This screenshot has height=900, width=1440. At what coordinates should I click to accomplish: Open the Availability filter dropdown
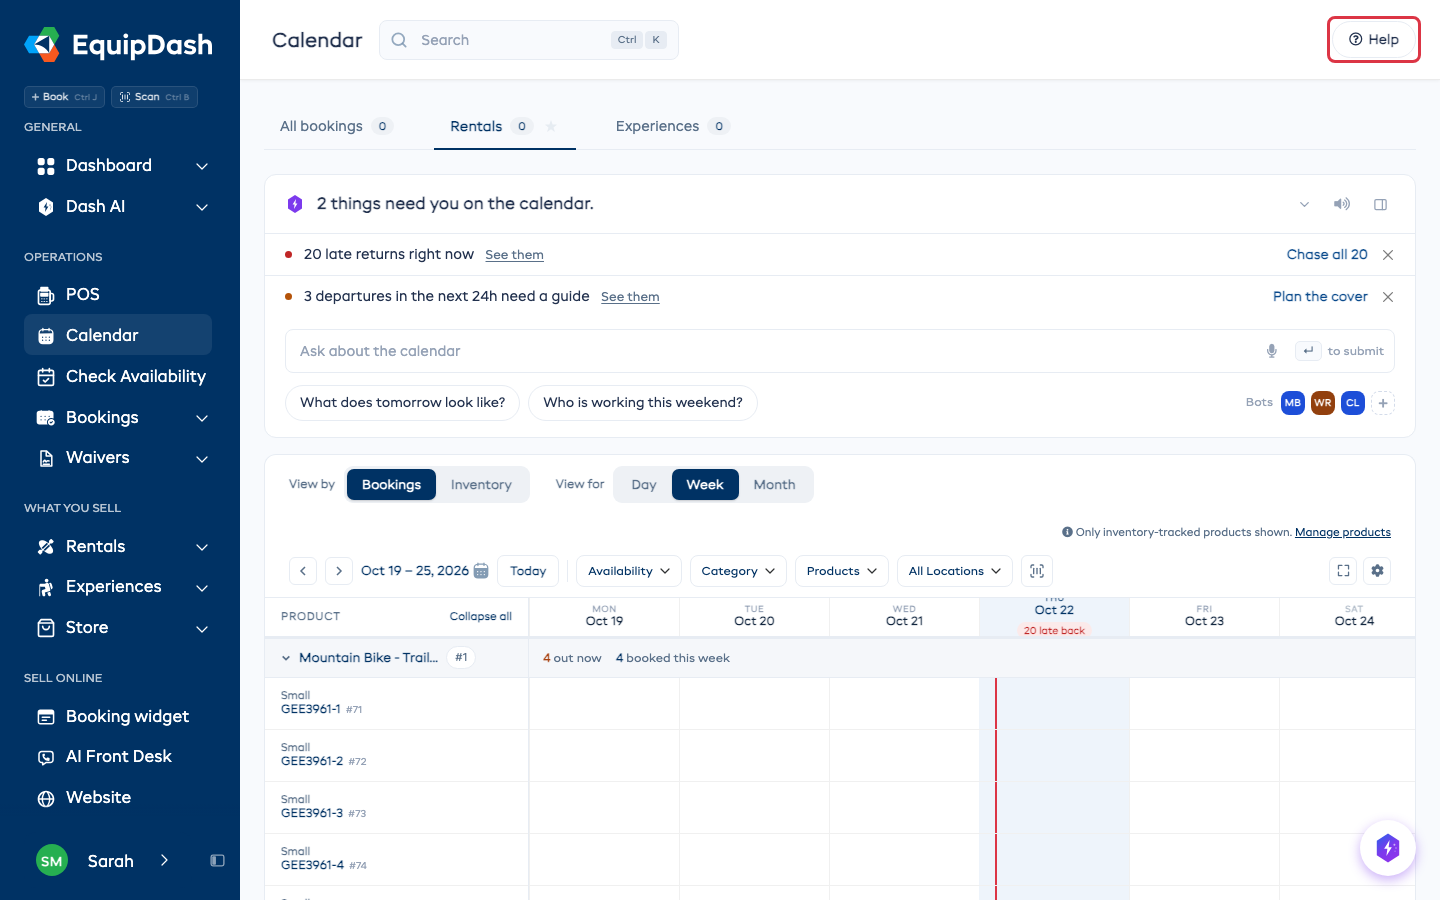click(629, 571)
